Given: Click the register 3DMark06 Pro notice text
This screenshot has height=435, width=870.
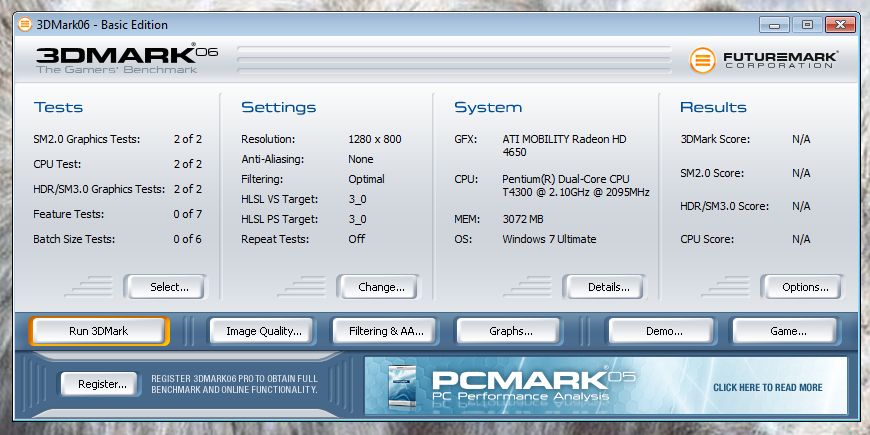Looking at the screenshot, I should 235,384.
